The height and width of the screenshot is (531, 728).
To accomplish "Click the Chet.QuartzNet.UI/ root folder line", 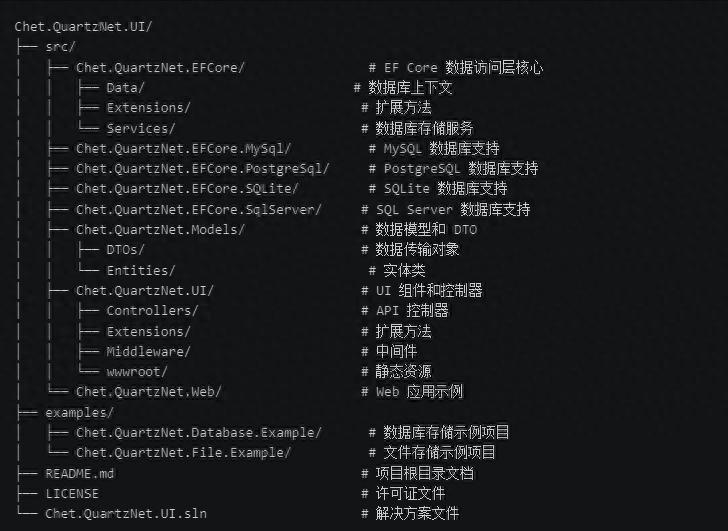I will [x=83, y=26].
